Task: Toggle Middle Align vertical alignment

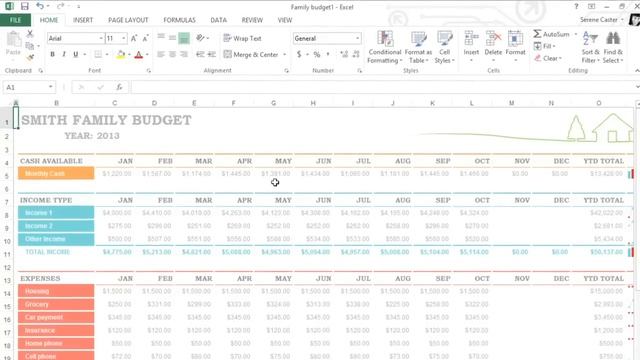Action: 173,38
